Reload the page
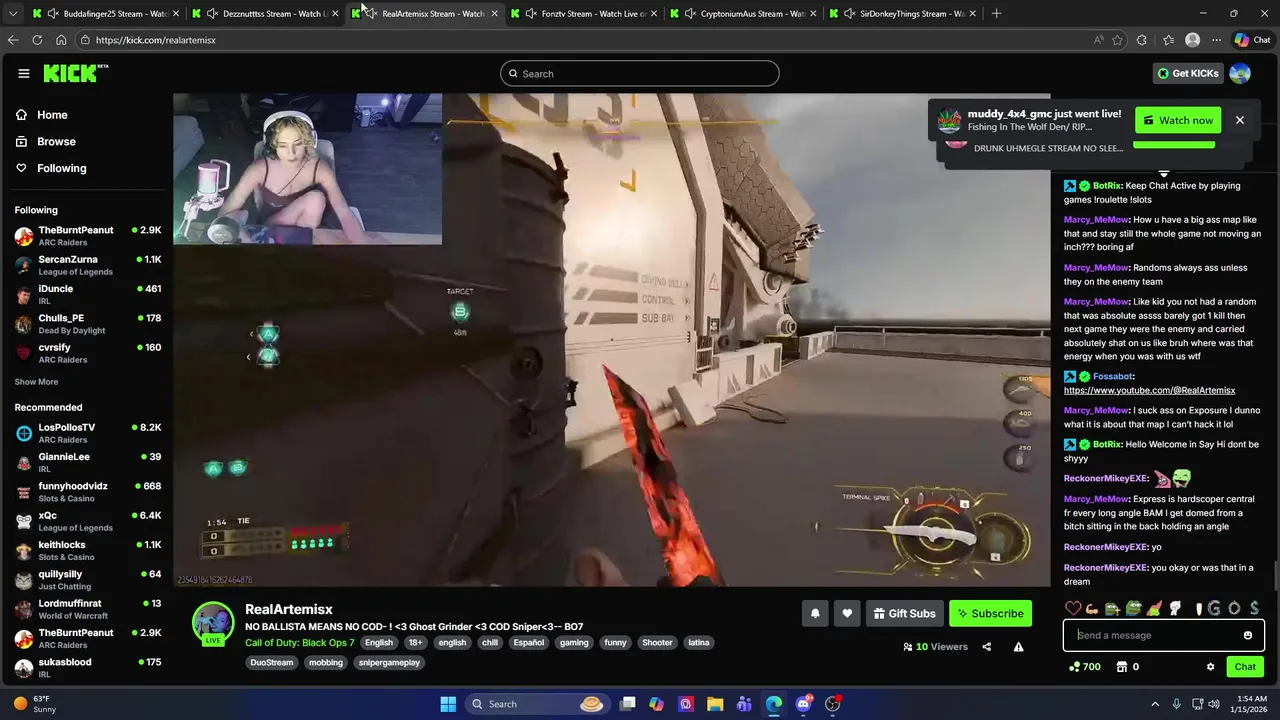 click(x=37, y=40)
